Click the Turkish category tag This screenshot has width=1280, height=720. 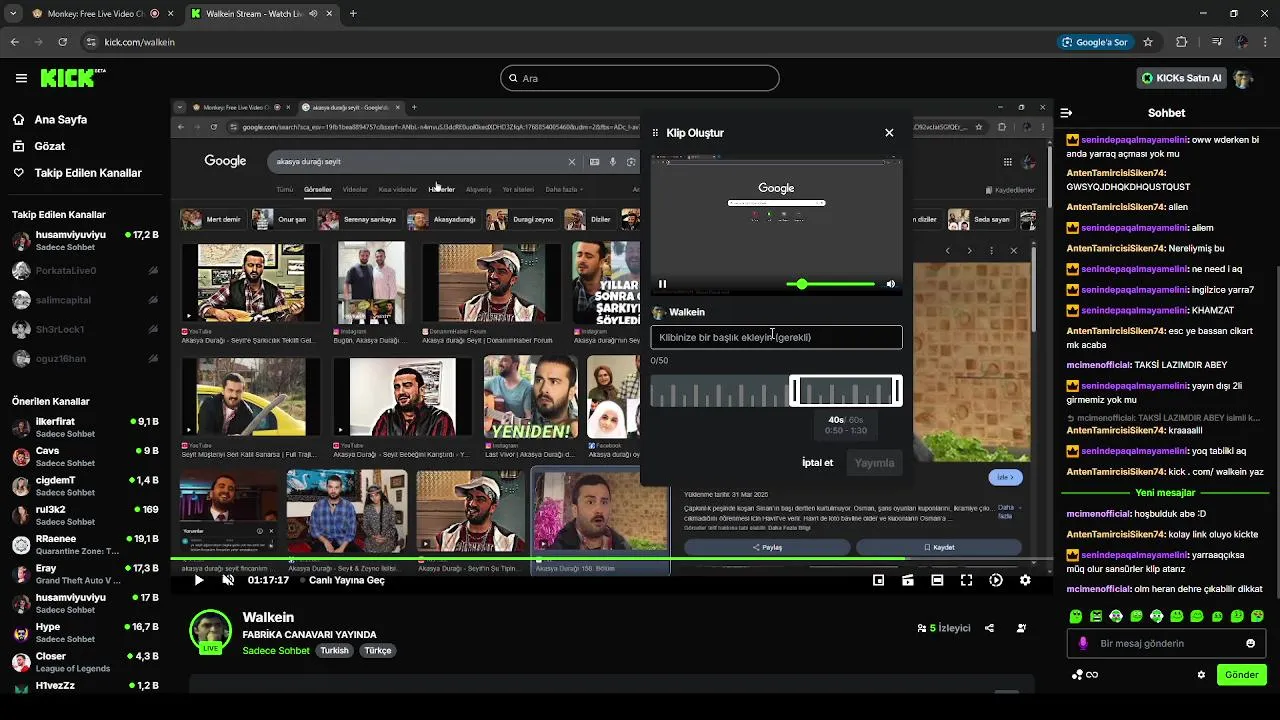(x=334, y=650)
